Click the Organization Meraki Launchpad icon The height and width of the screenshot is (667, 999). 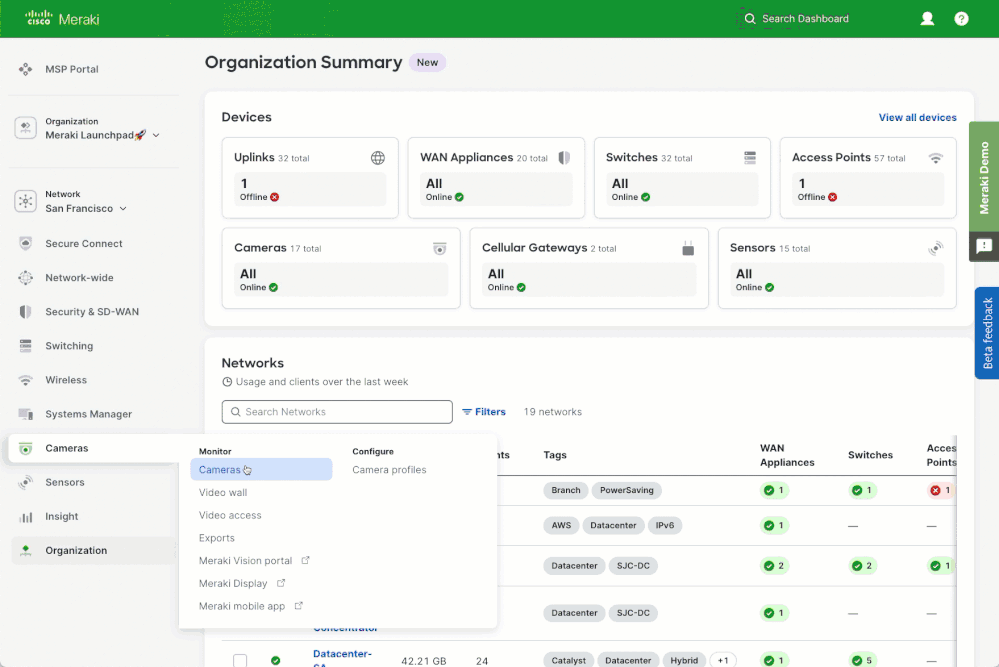coord(25,127)
